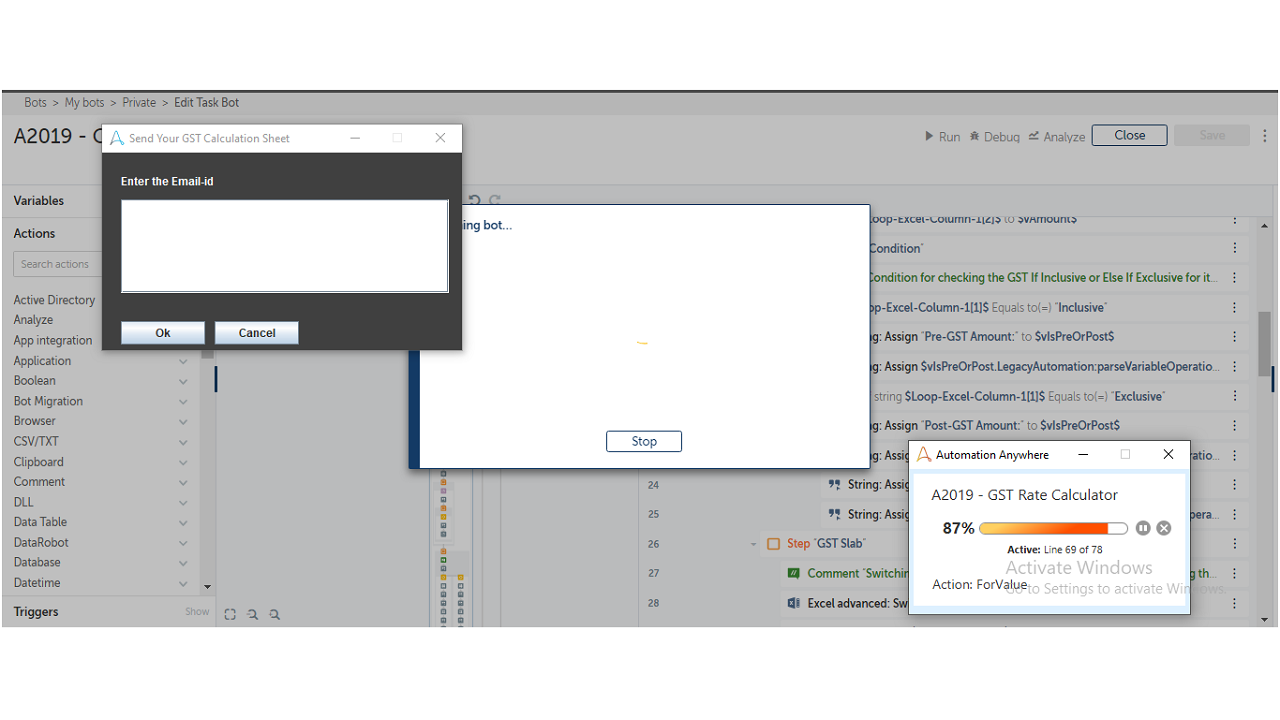1280x720 pixels.
Task: Select the Active Directory action category
Action: 55,300
